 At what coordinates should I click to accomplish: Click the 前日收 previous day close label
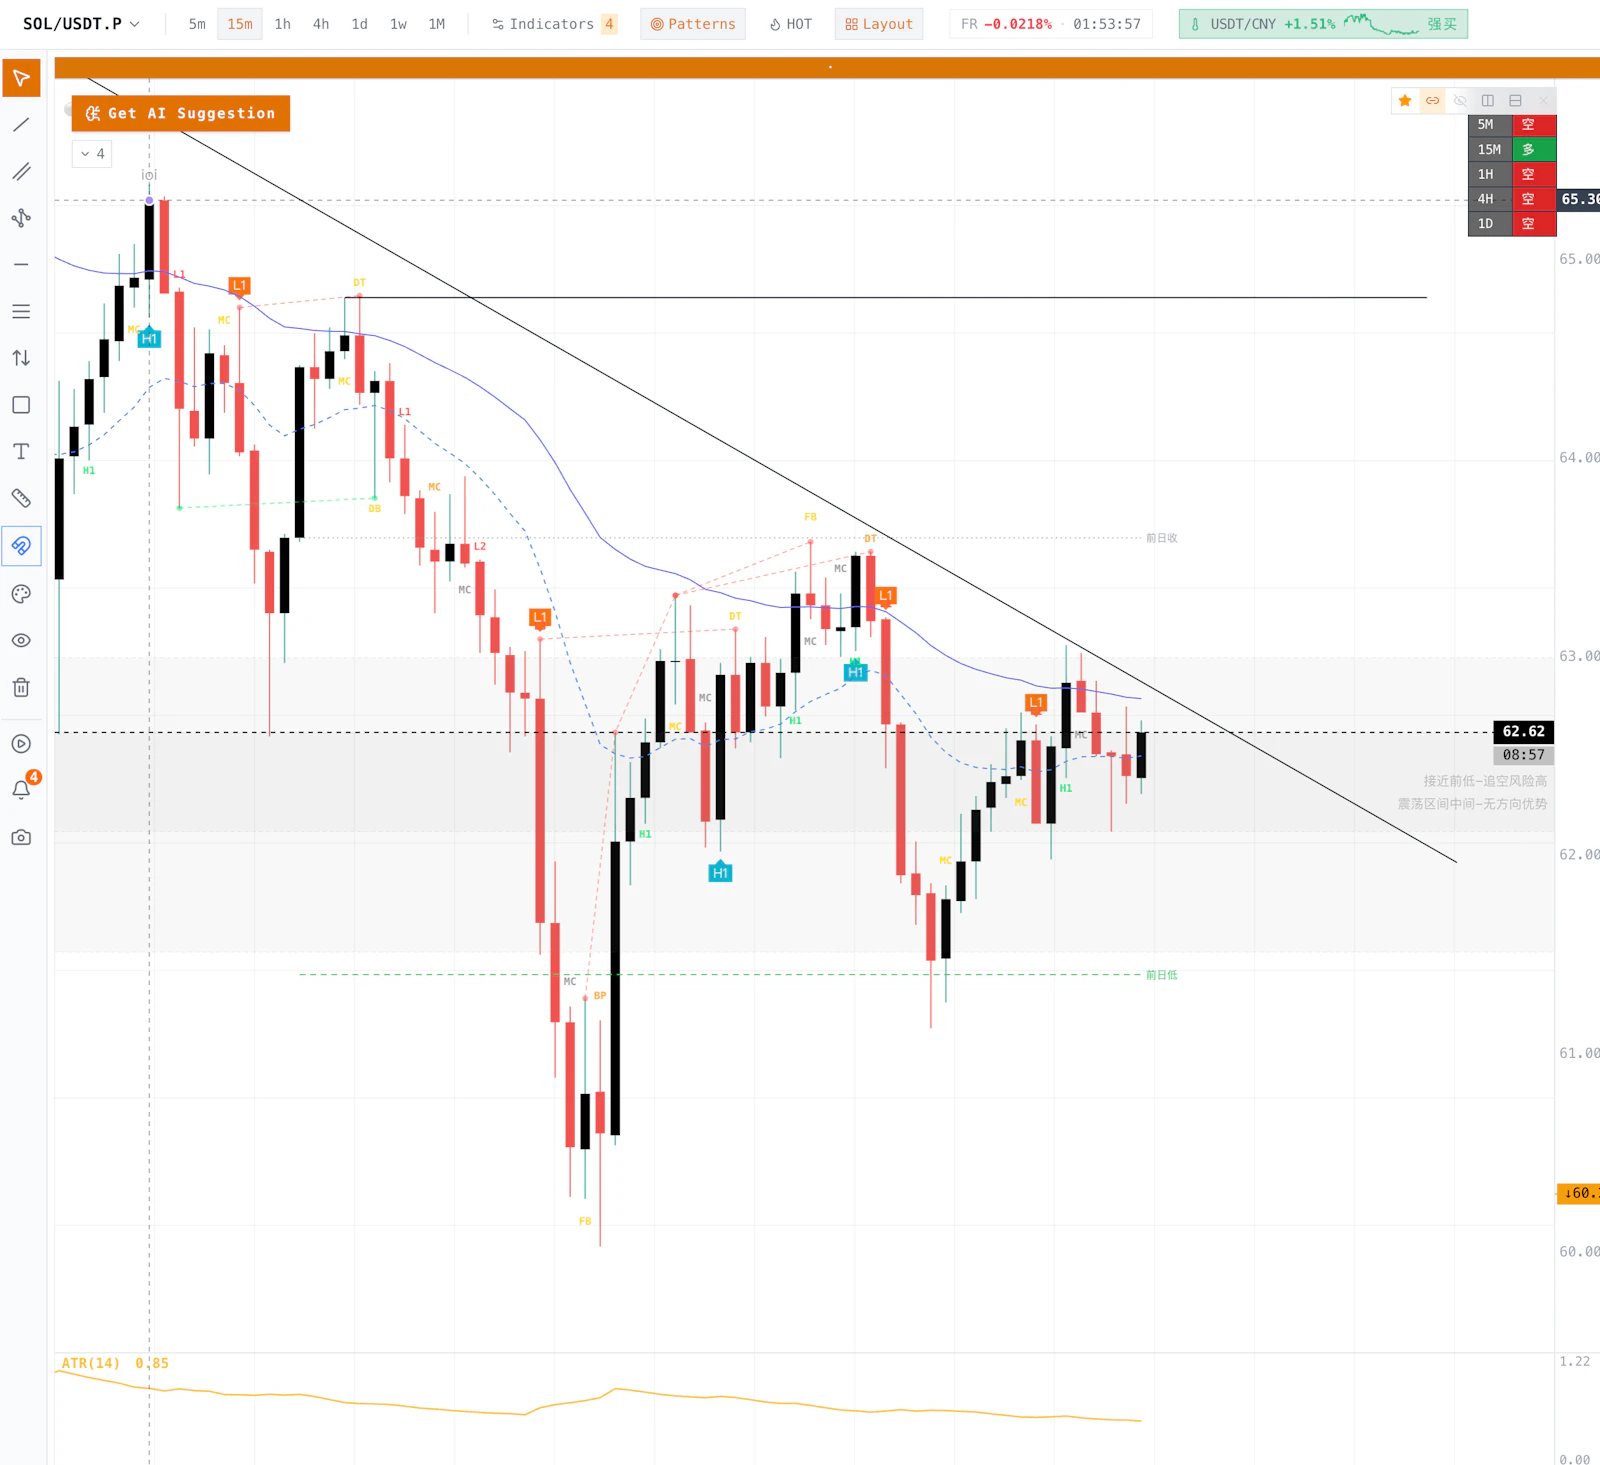click(x=1161, y=538)
